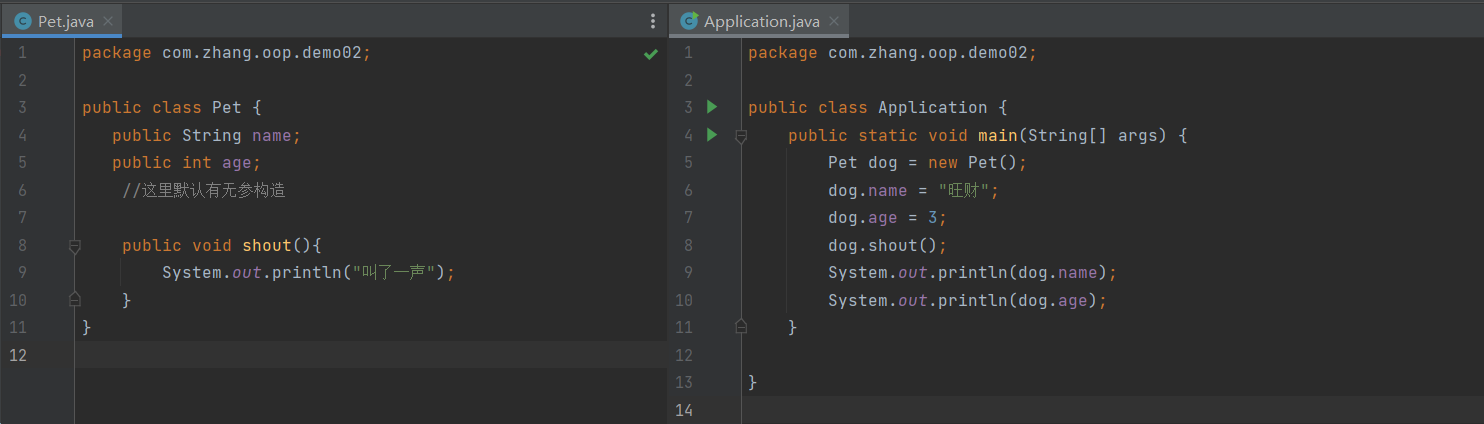Click 'String[] args' parameter in main
Screen dimensions: 1484x424
[x=1092, y=135]
